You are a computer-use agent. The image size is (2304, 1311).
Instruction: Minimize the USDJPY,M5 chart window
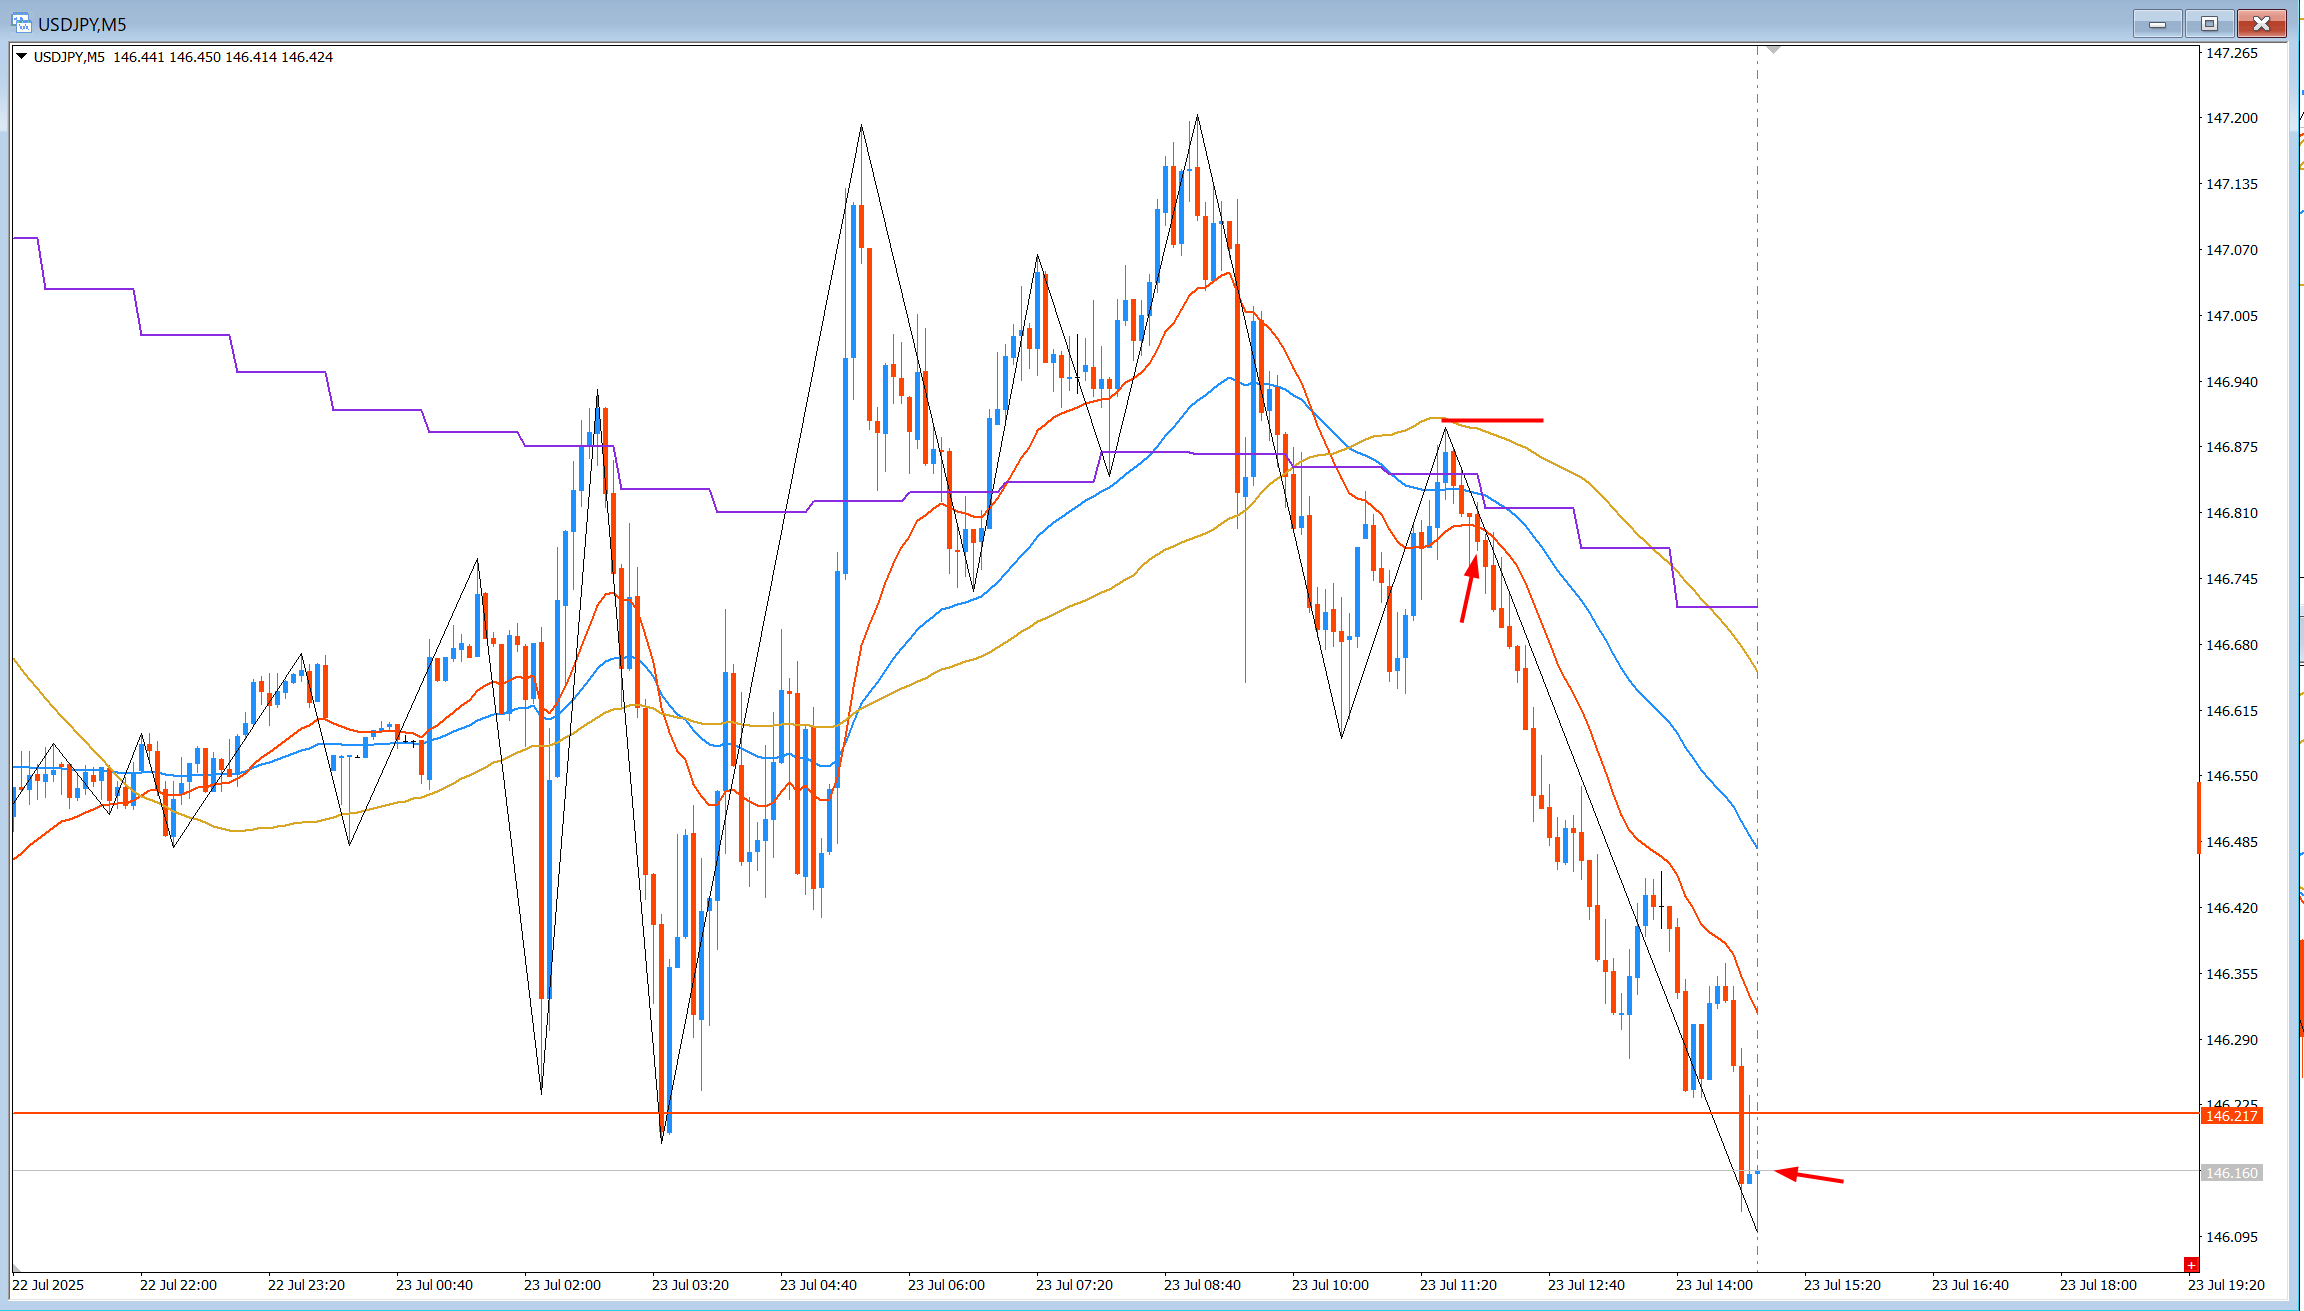tap(2157, 23)
